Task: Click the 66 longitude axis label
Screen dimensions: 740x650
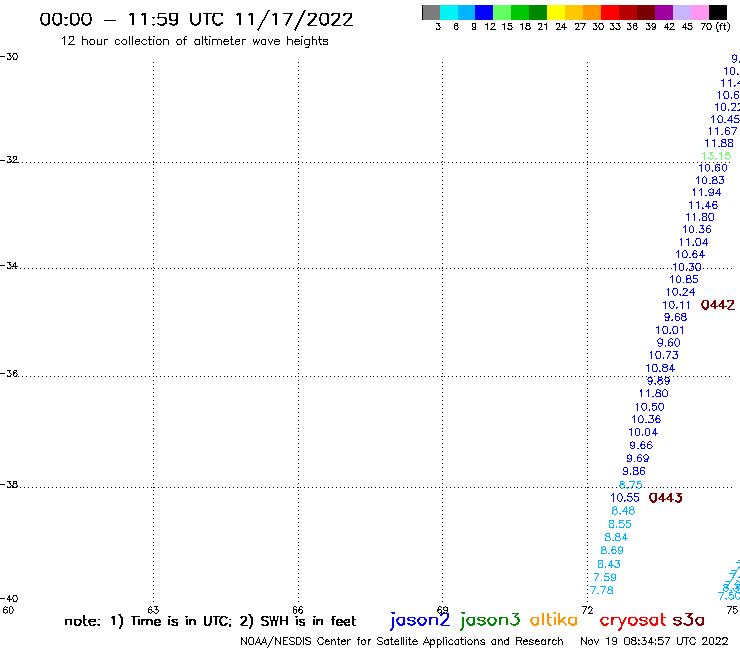Action: [x=298, y=610]
